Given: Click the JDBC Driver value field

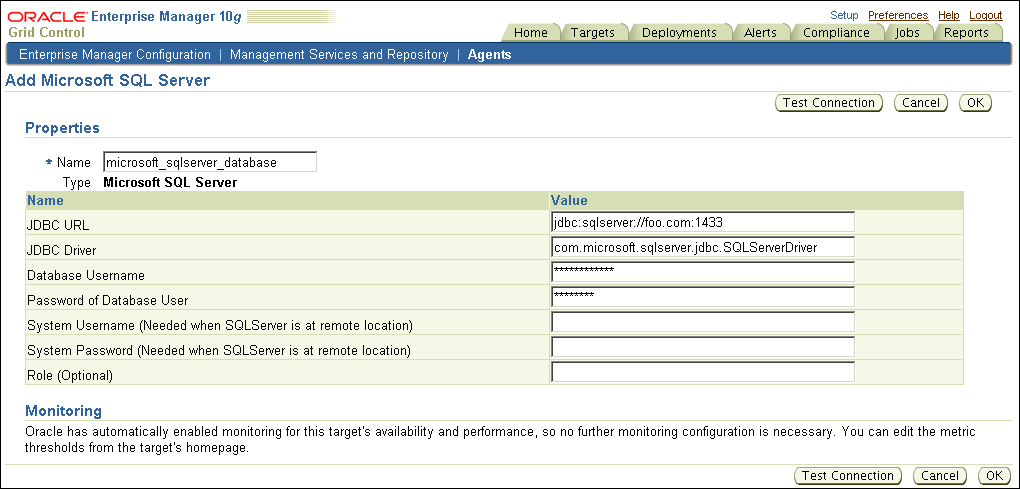Looking at the screenshot, I should pyautogui.click(x=703, y=246).
